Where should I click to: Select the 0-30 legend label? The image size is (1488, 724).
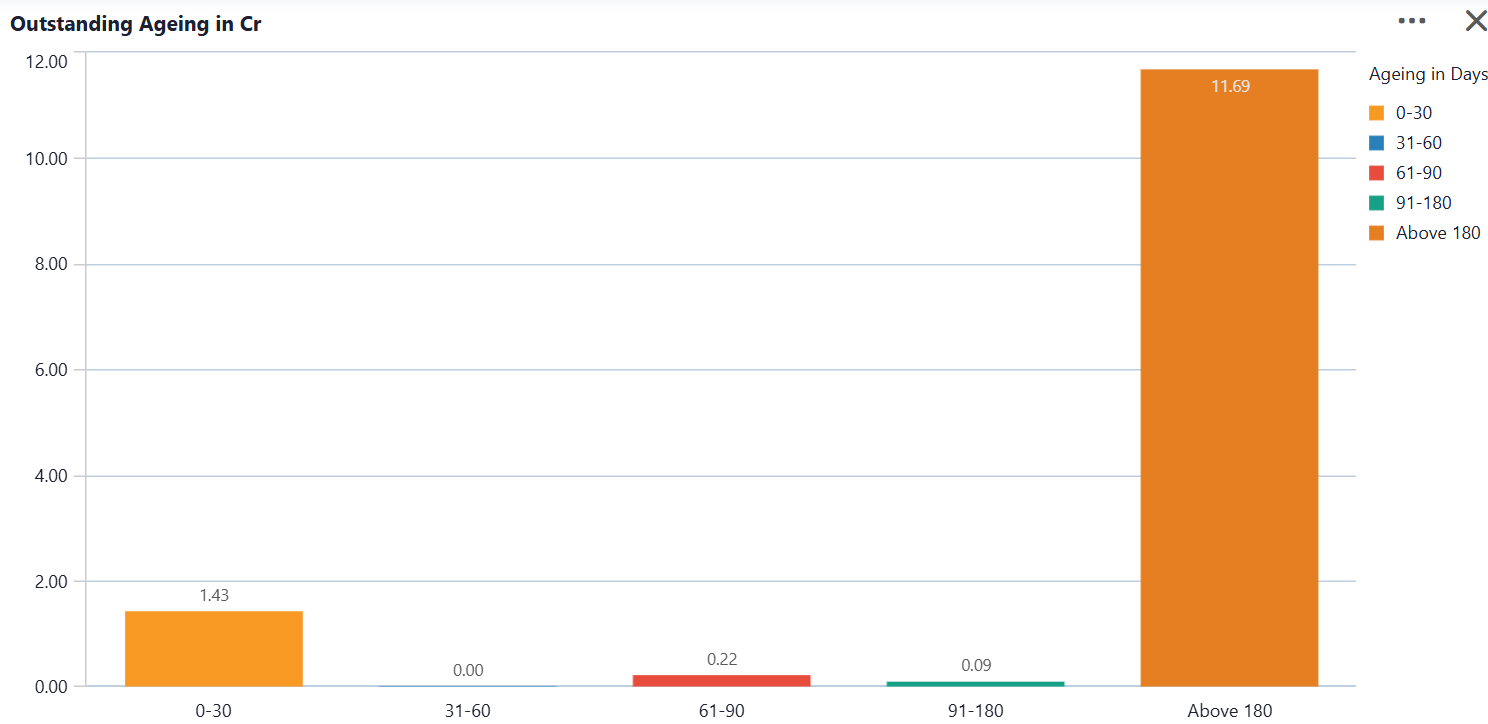(1414, 113)
